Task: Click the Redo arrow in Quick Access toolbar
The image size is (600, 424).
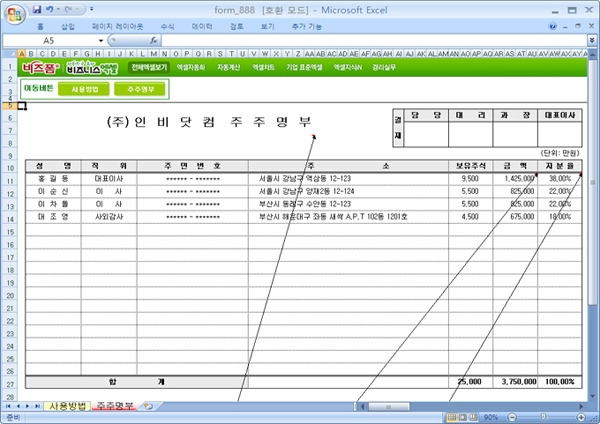Action: 69,9
